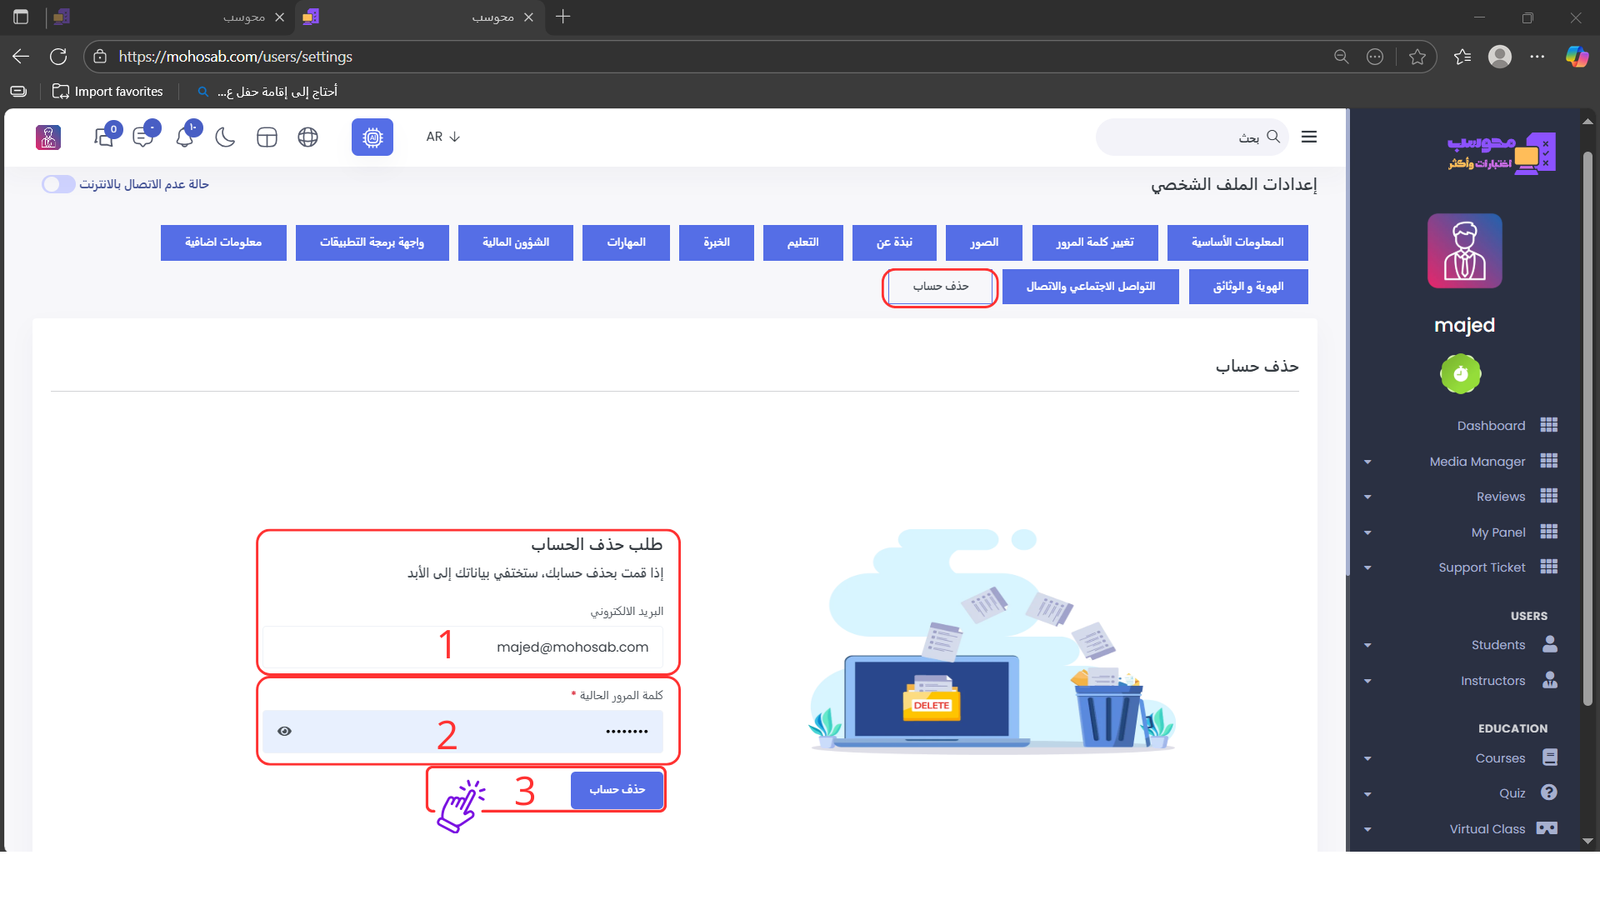The image size is (1600, 900).
Task: Open the chat messages icon
Action: [x=144, y=137]
